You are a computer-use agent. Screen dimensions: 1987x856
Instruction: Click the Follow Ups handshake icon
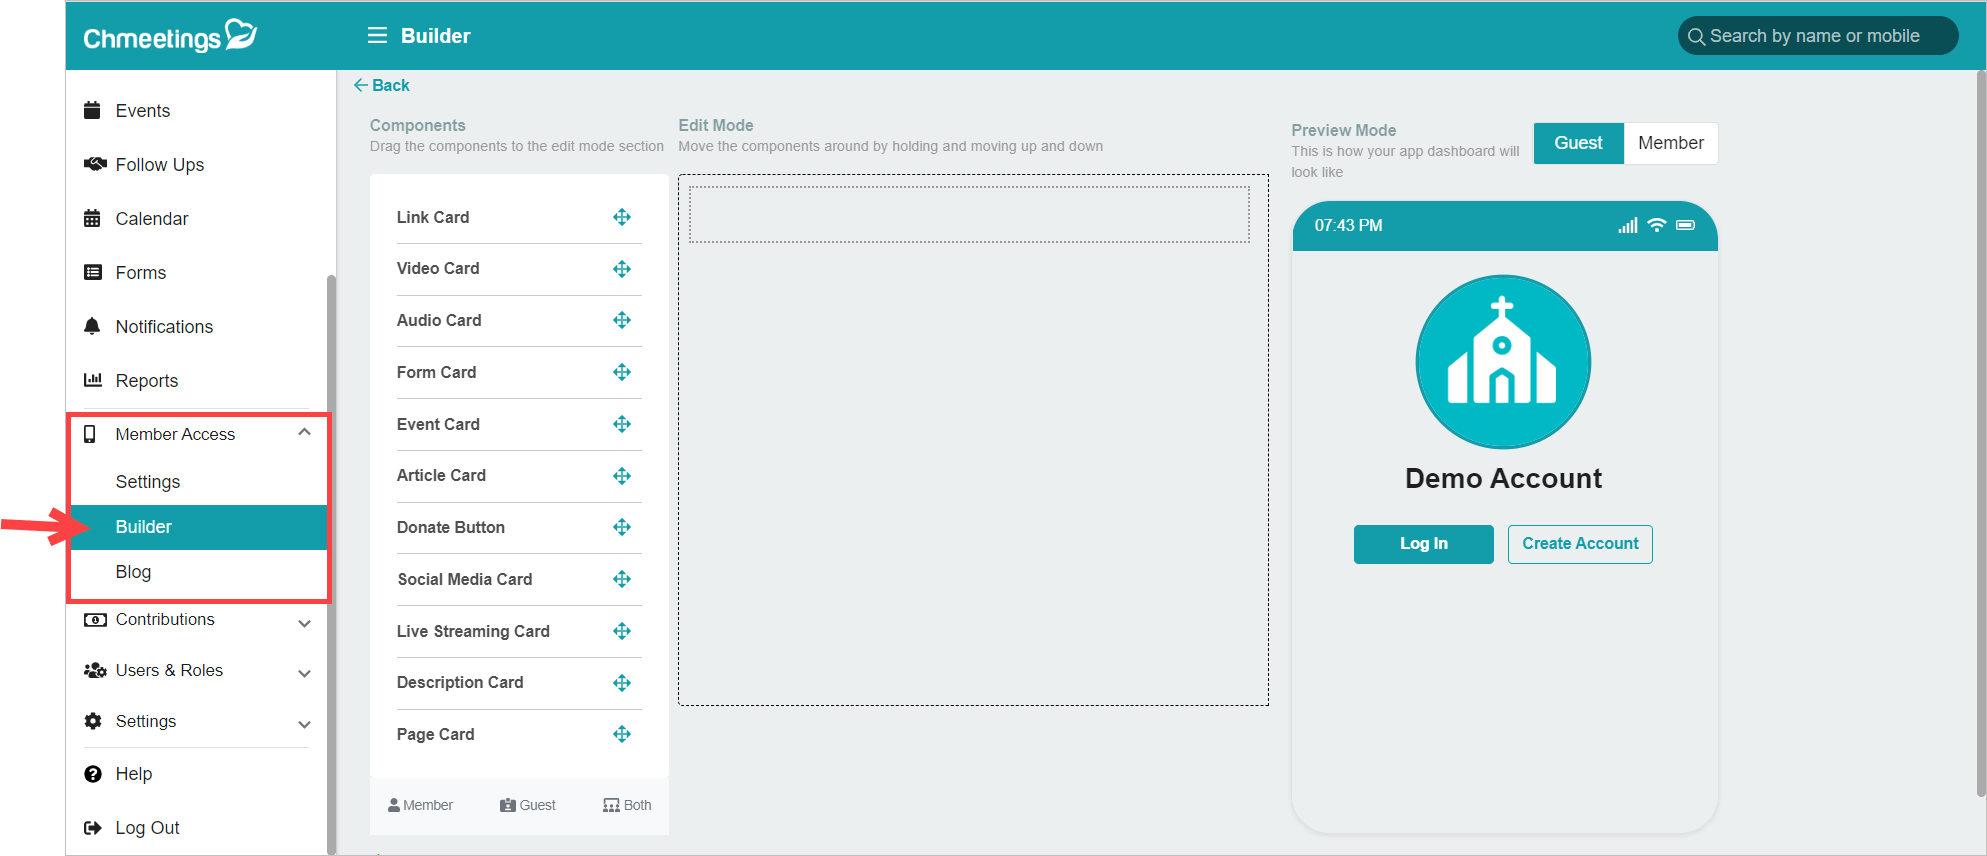(x=95, y=164)
